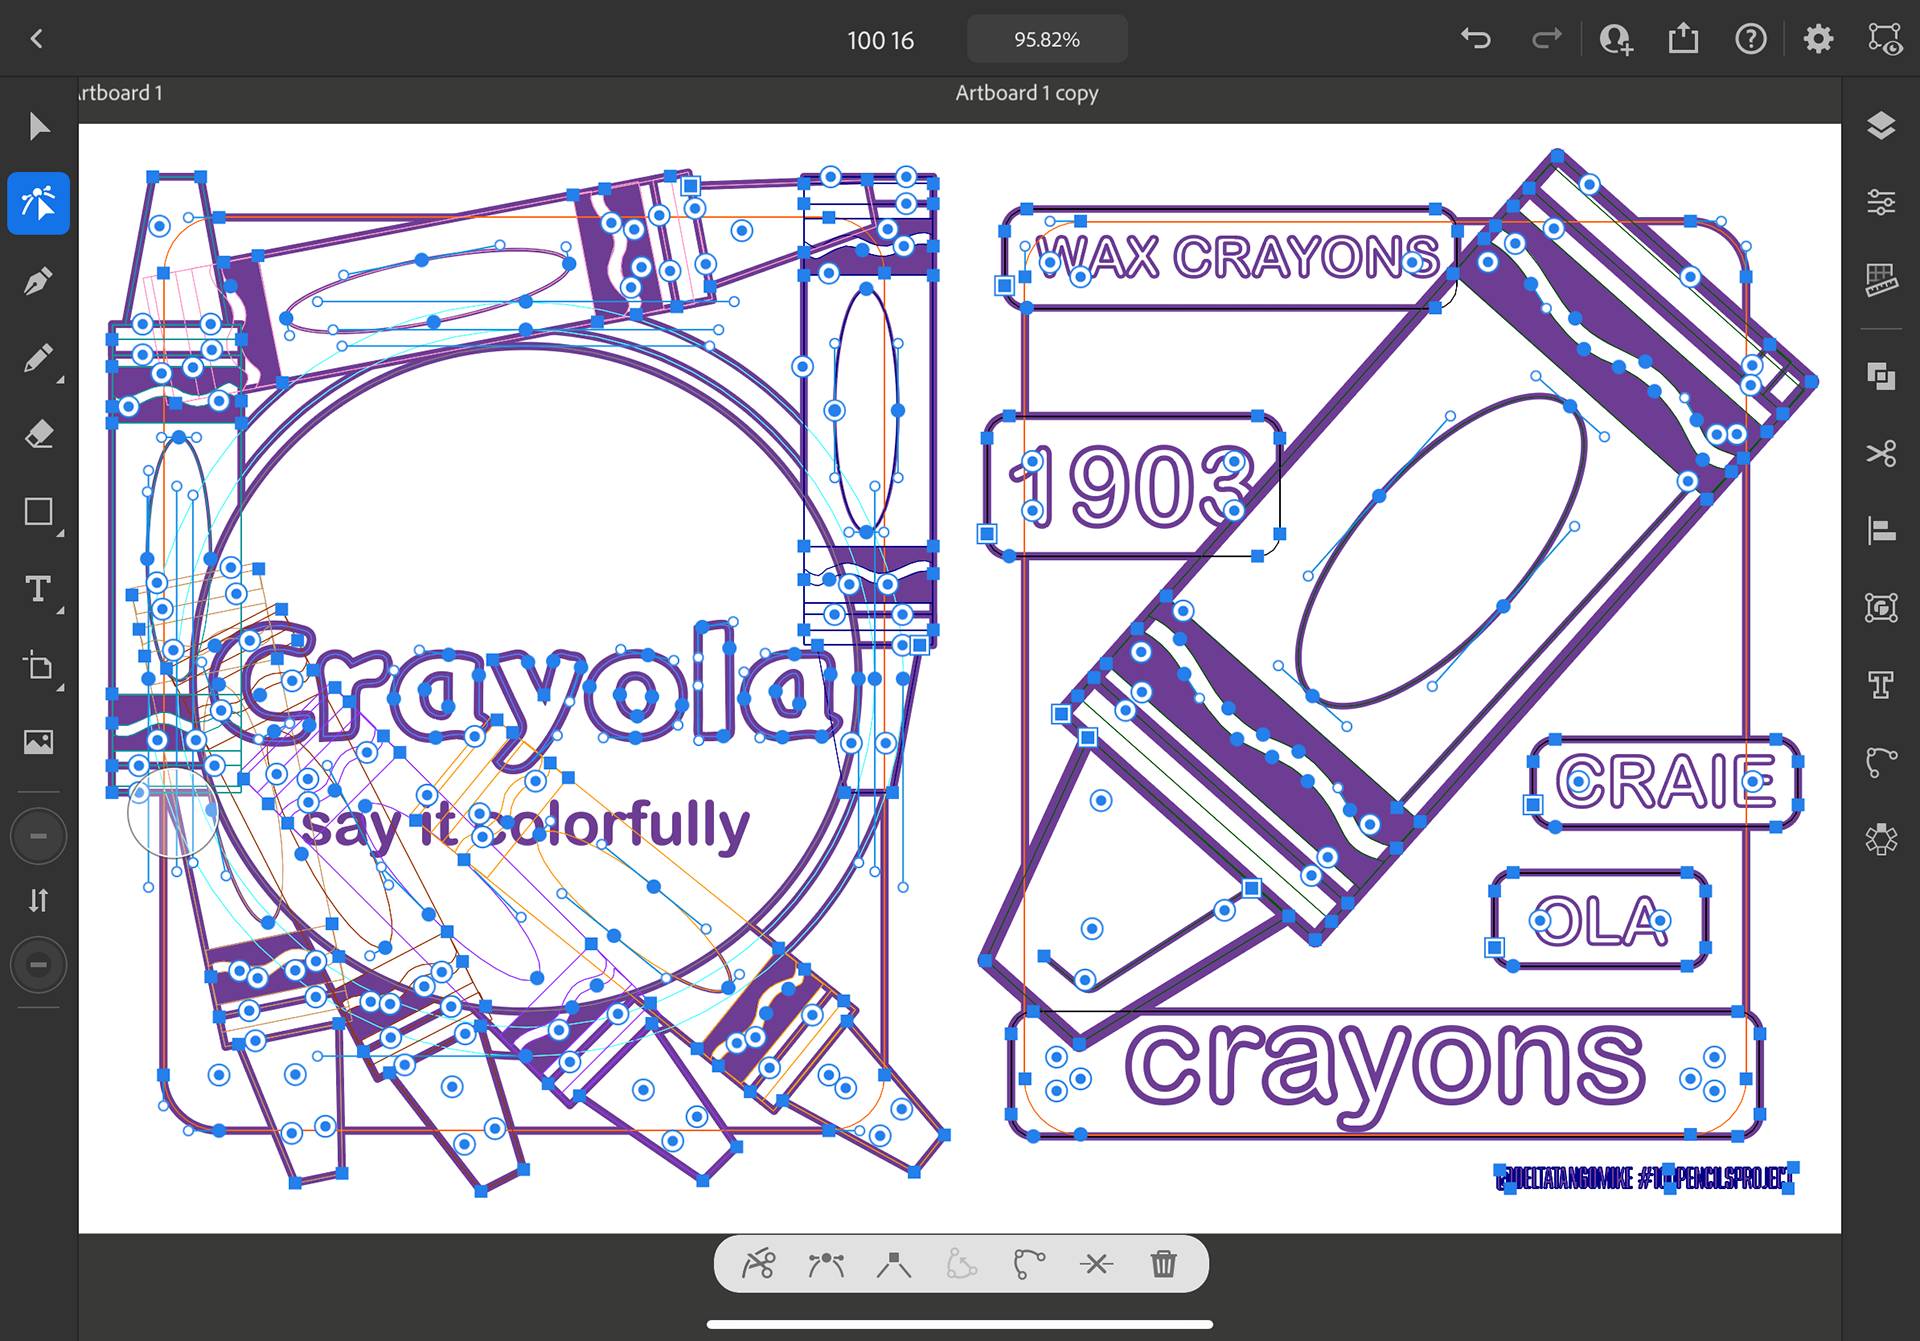The width and height of the screenshot is (1920, 1341).
Task: Open the Precision grid ruler panel
Action: tap(1881, 280)
